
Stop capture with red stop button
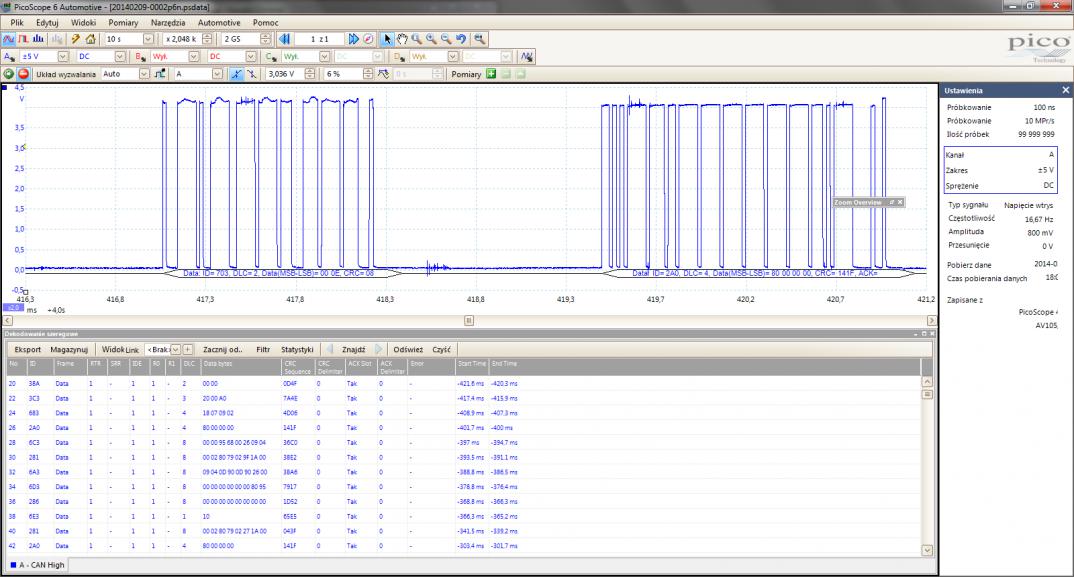[x=23, y=74]
